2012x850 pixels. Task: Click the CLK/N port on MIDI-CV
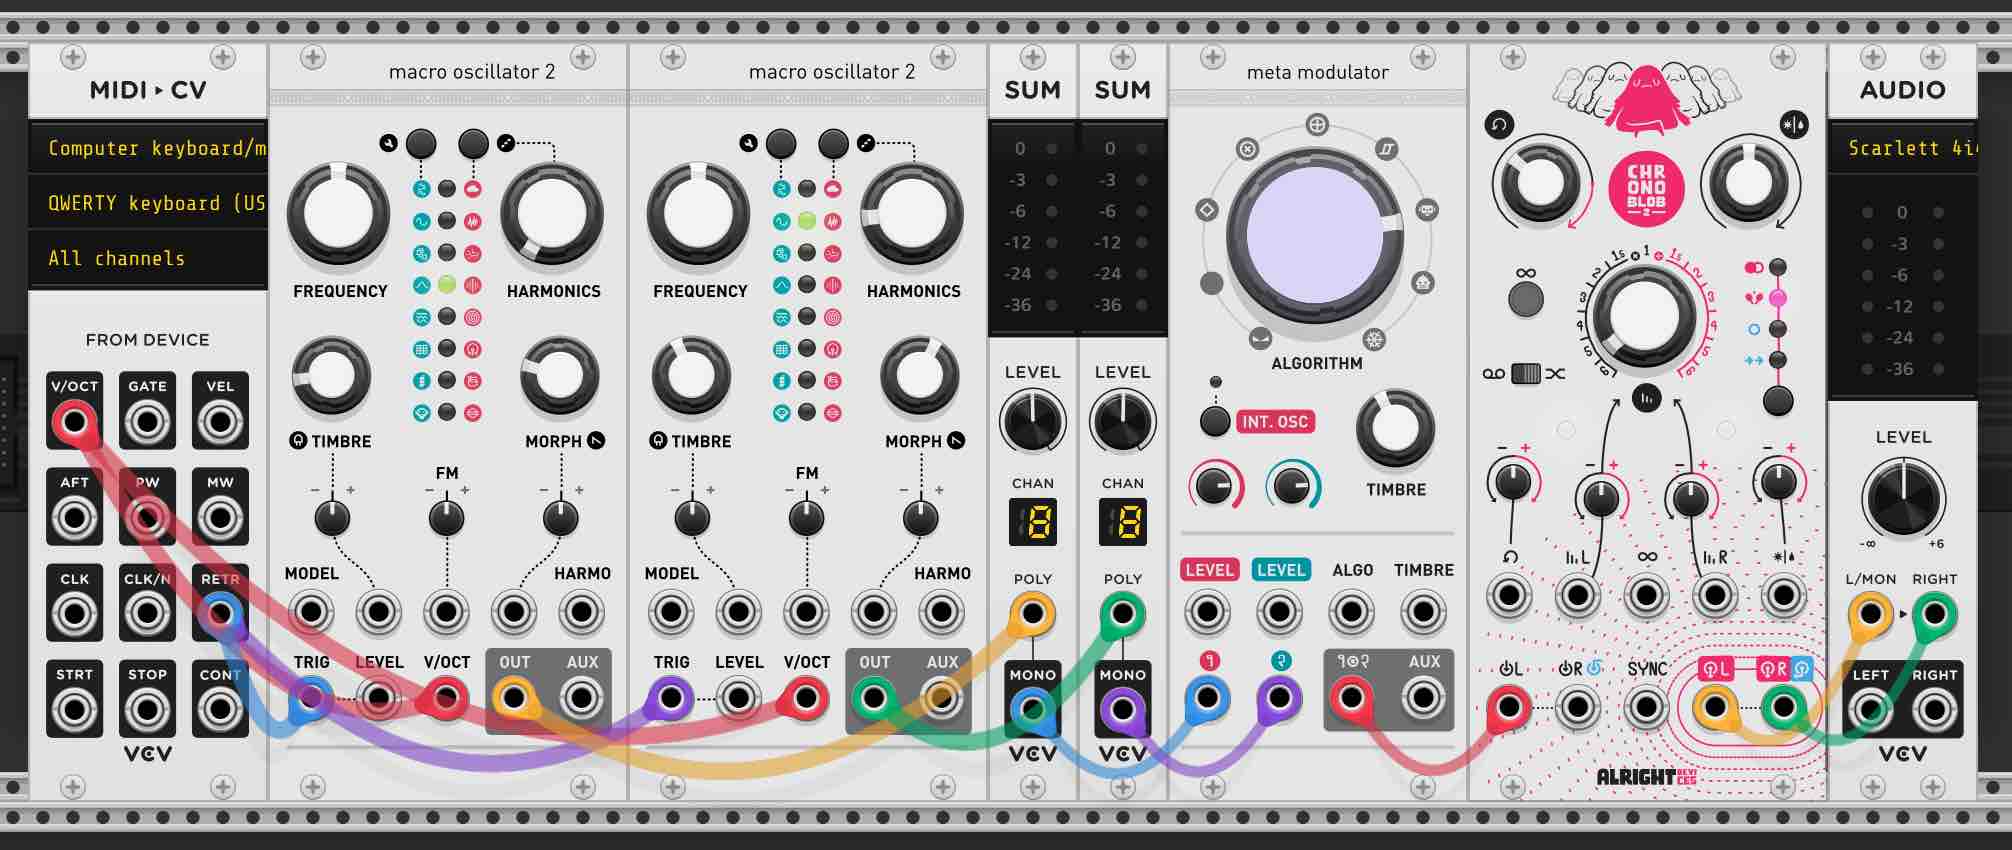147,614
